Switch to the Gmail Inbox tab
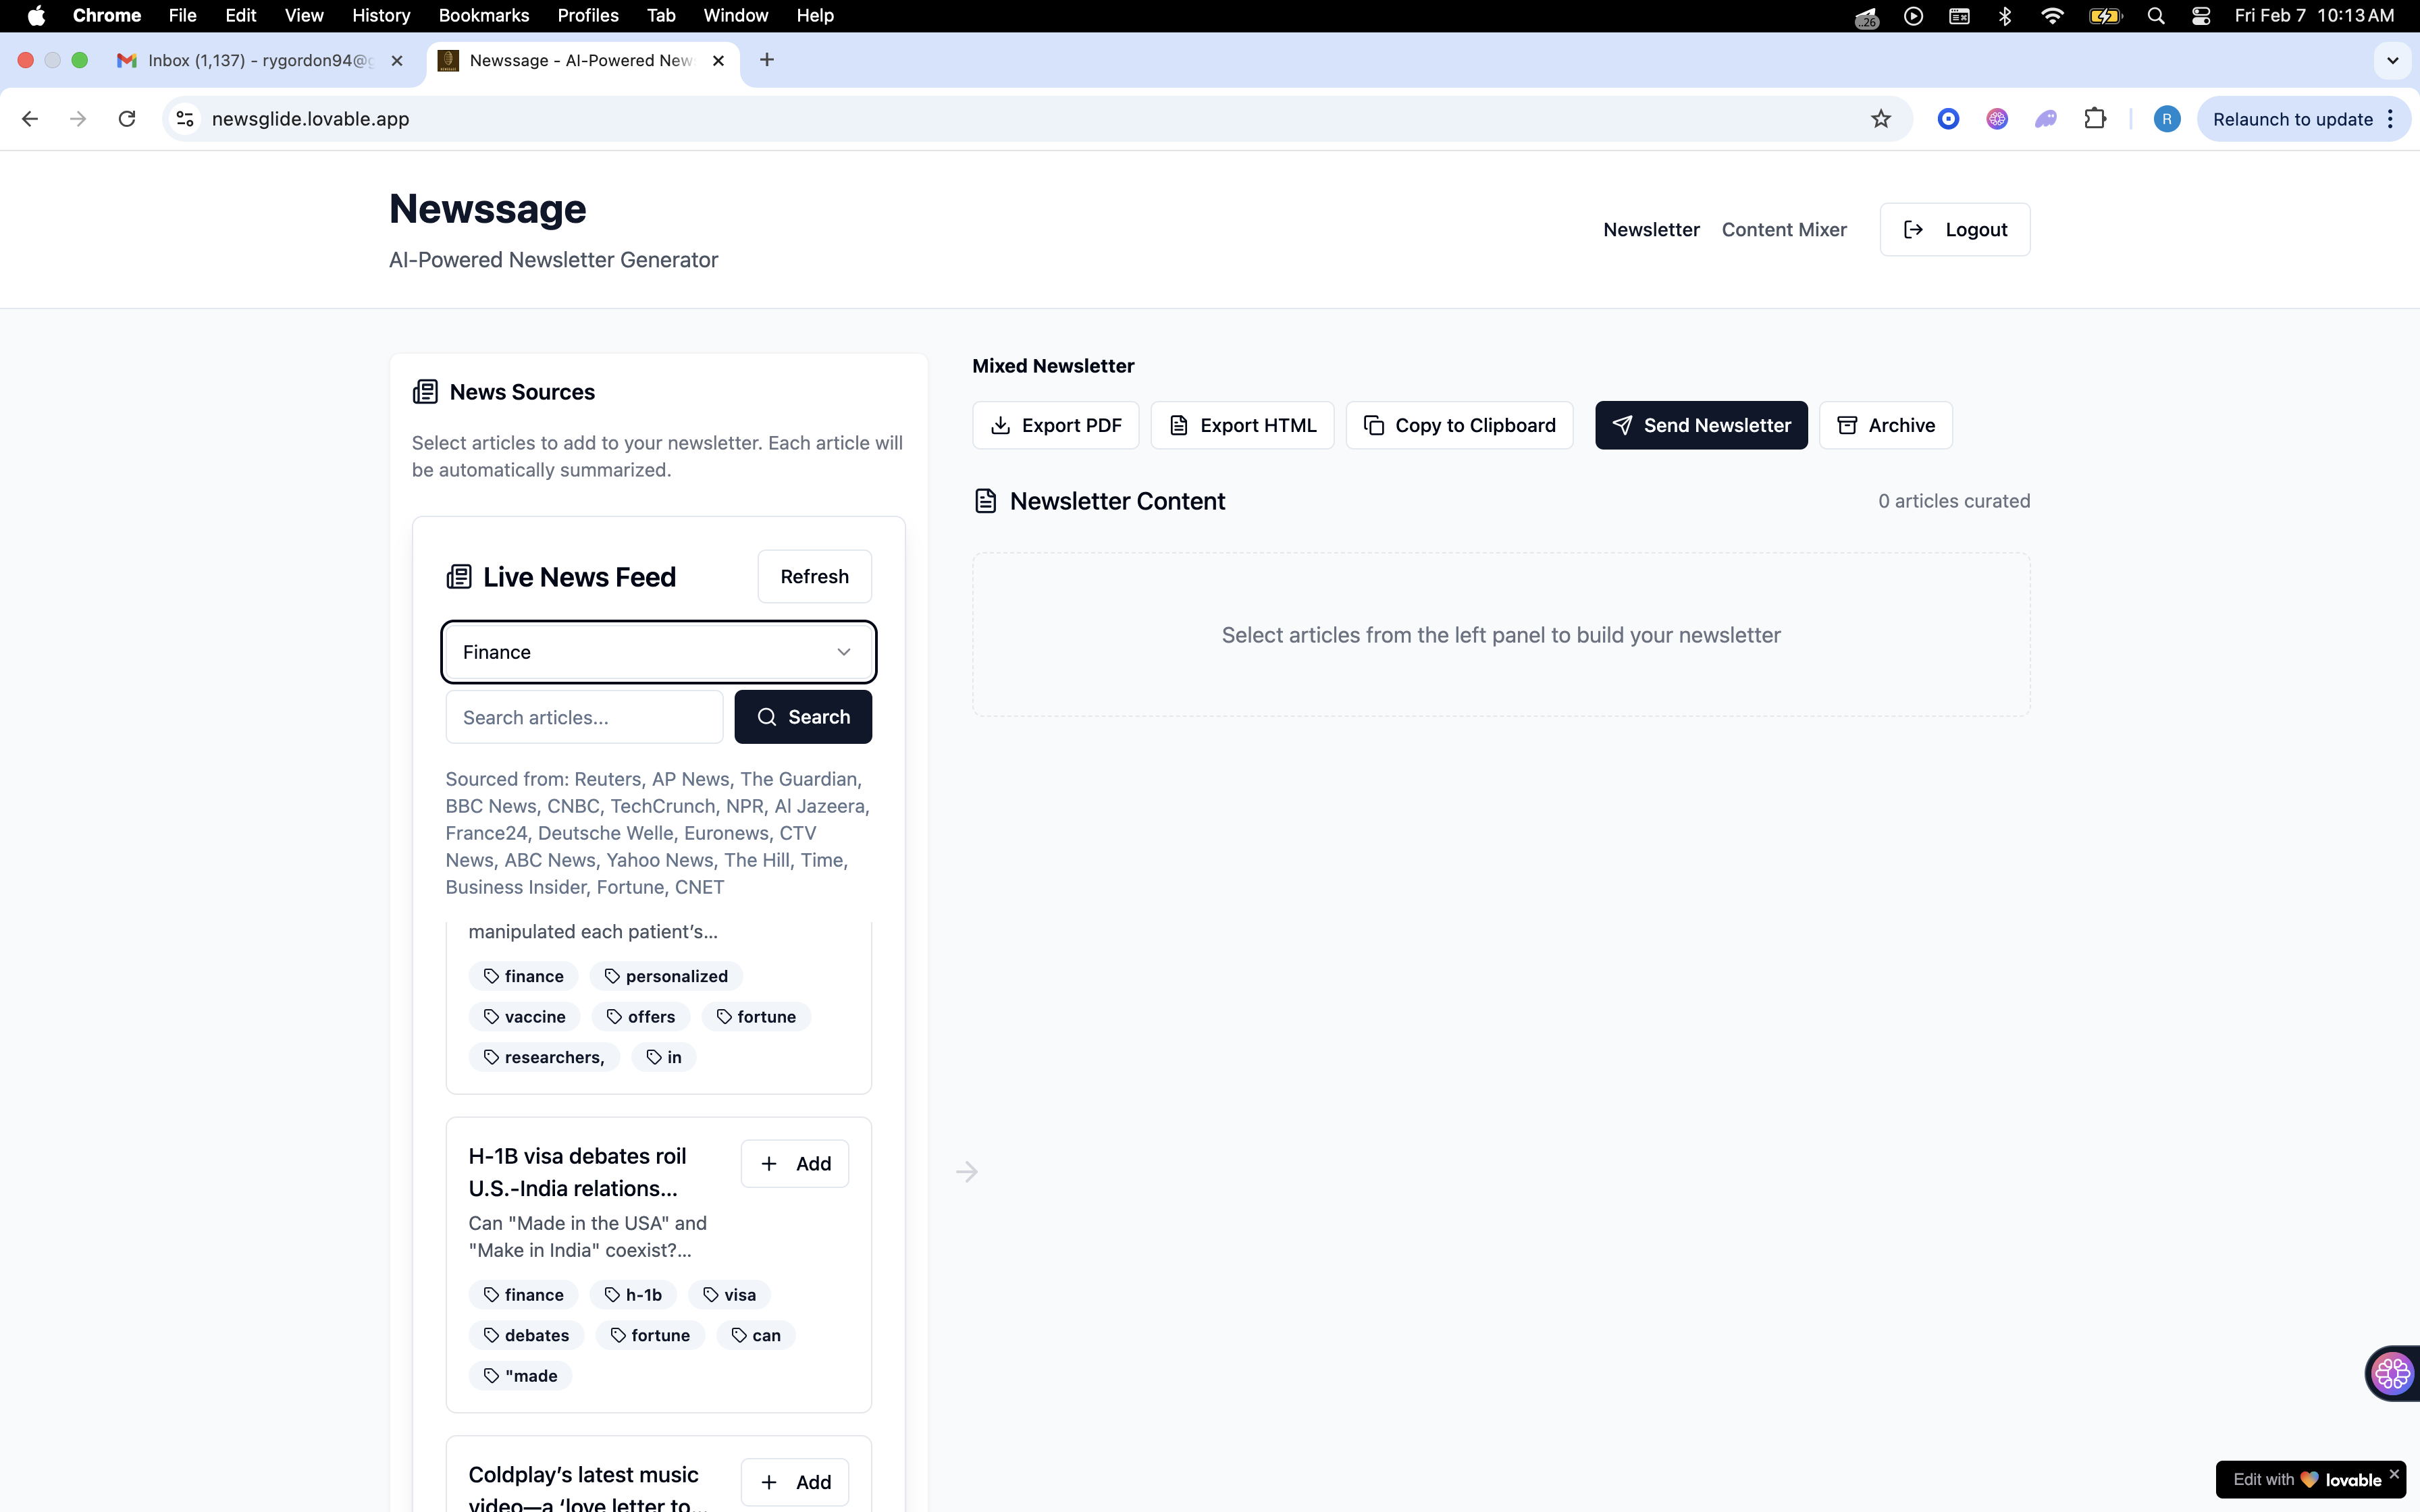This screenshot has height=1512, width=2420. click(260, 60)
